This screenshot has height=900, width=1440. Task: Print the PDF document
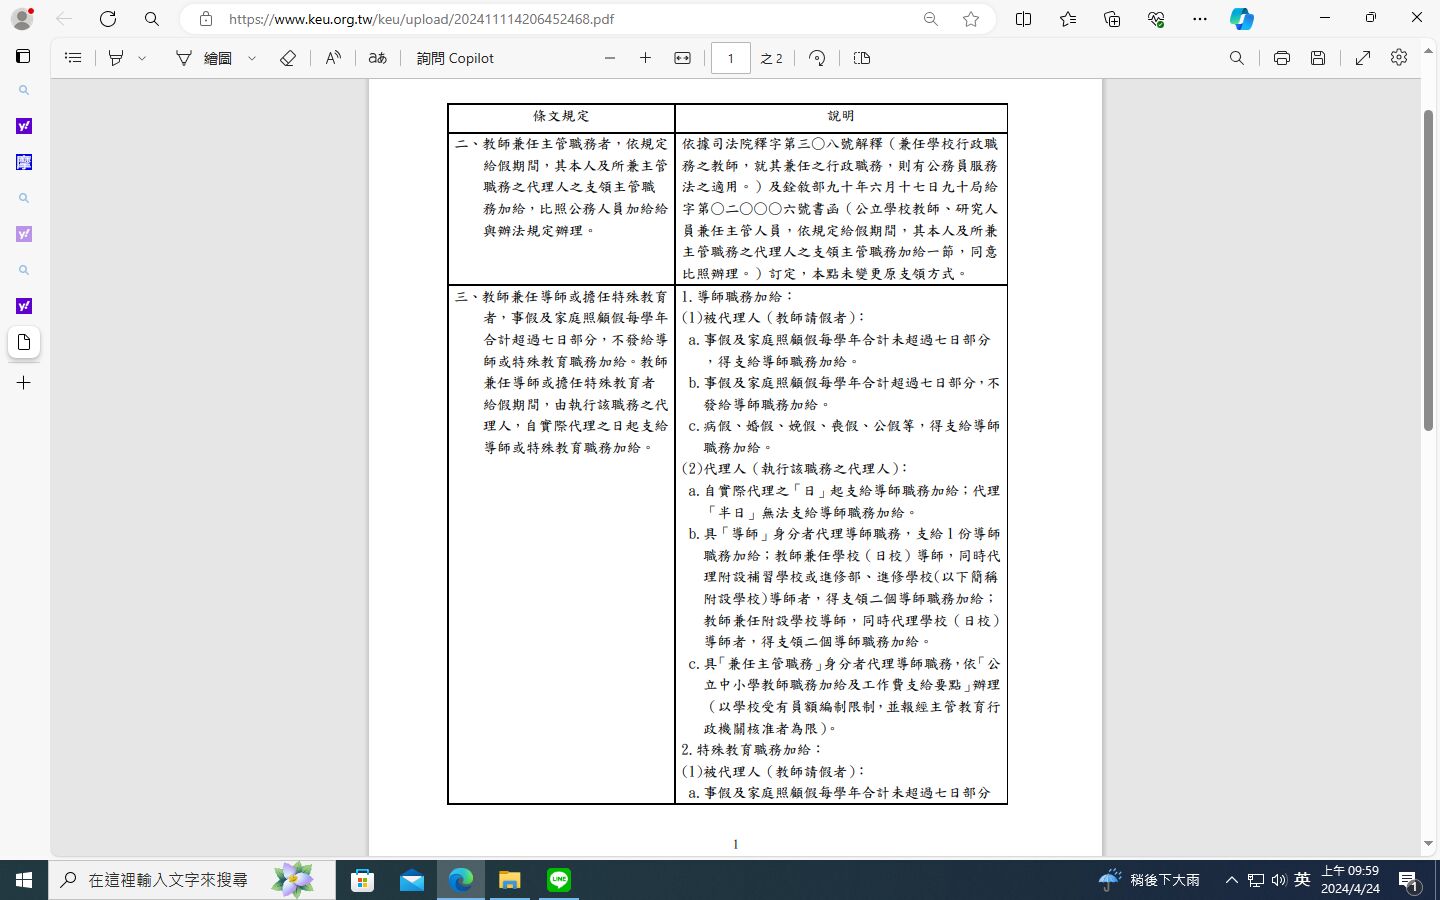1282,58
